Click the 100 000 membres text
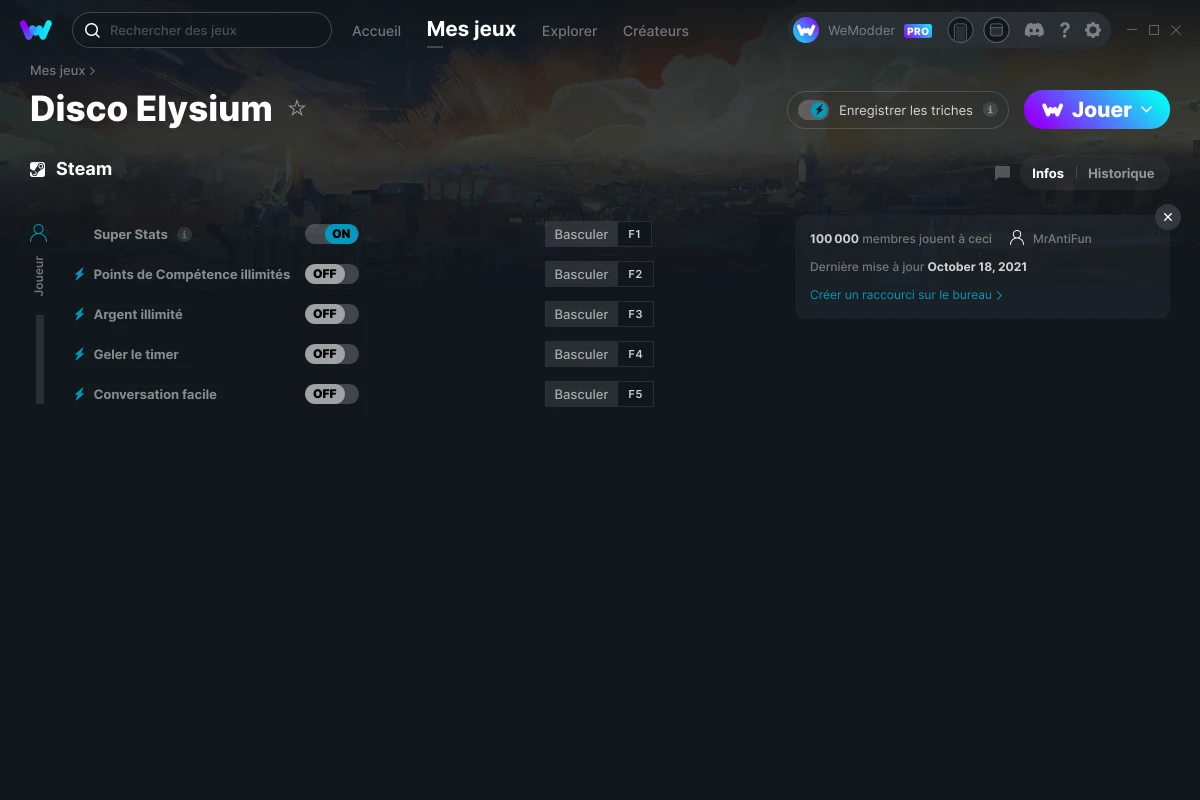 tap(901, 239)
